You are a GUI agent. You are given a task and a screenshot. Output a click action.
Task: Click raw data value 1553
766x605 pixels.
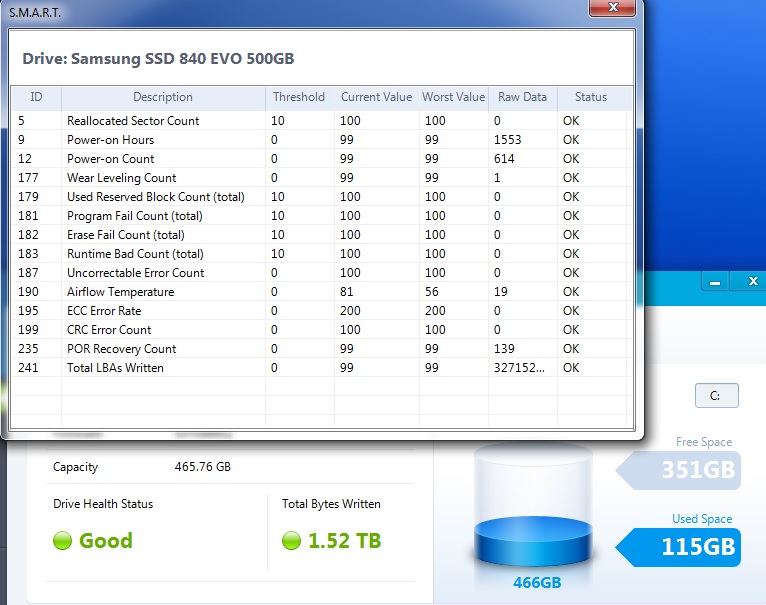(x=508, y=140)
